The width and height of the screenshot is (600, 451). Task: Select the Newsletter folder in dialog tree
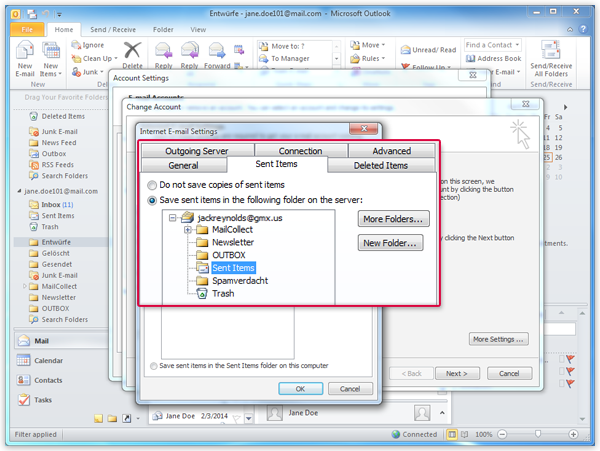233,242
